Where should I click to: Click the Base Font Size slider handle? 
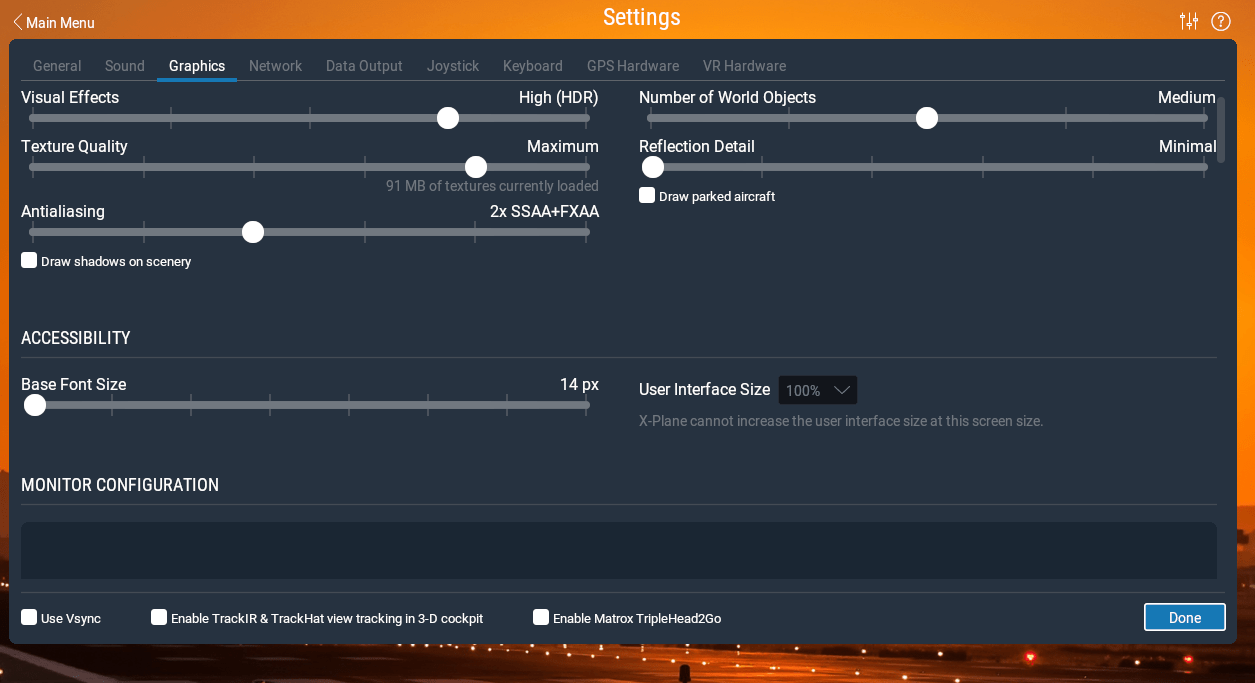pos(34,405)
